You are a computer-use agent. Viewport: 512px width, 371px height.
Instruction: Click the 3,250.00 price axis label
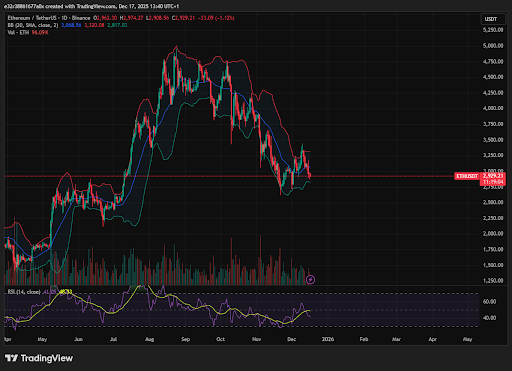tap(493, 155)
